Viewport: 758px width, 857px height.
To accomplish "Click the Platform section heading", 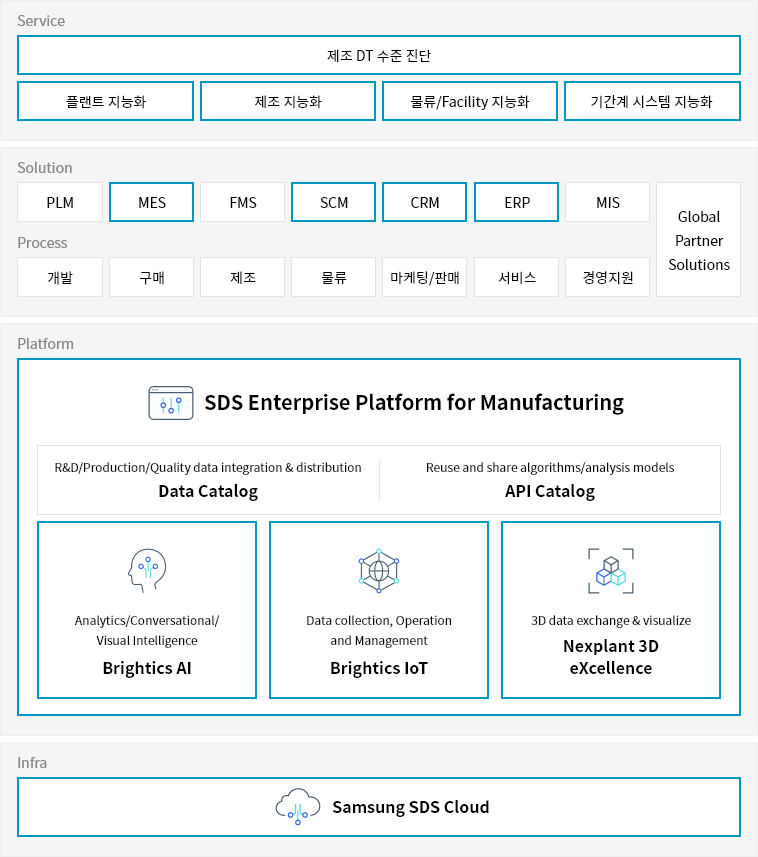I will point(45,344).
